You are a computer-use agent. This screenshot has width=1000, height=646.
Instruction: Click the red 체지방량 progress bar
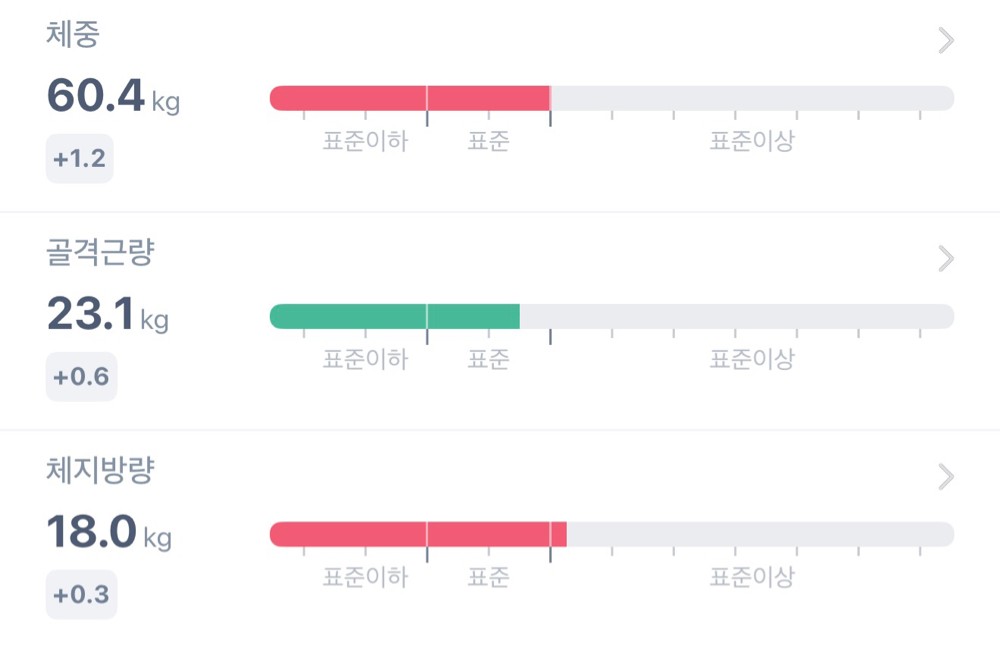click(x=418, y=534)
